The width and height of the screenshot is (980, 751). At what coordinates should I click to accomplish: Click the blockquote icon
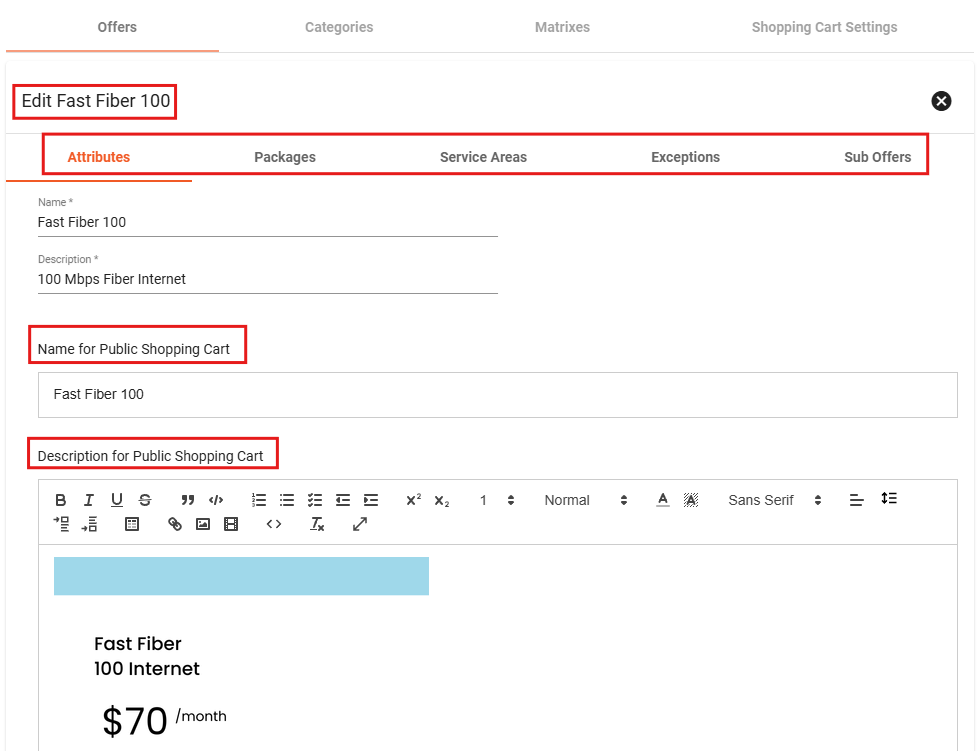pos(187,500)
